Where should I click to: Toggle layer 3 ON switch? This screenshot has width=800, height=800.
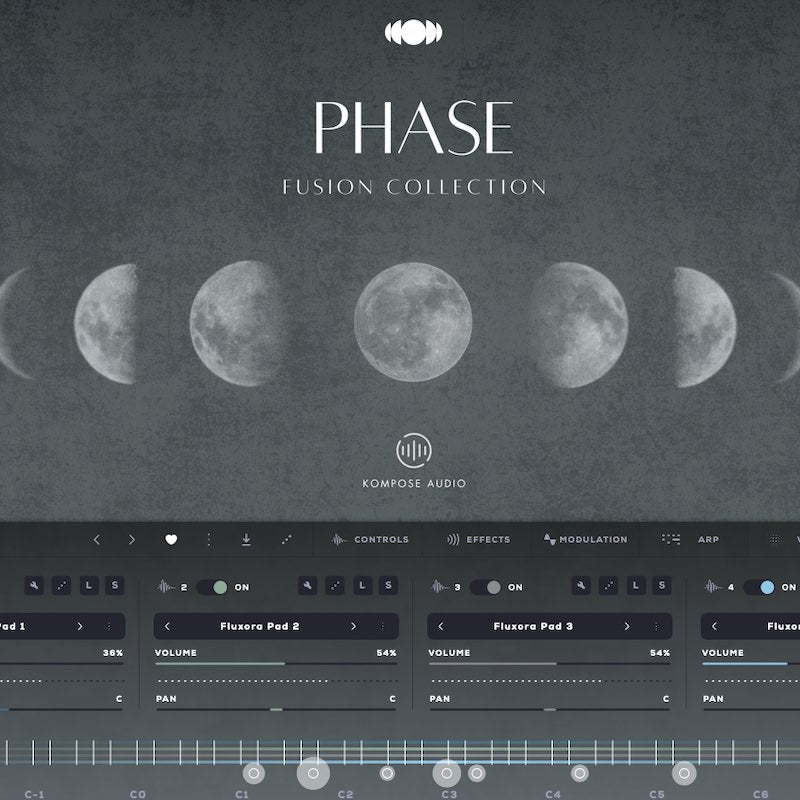click(x=486, y=587)
